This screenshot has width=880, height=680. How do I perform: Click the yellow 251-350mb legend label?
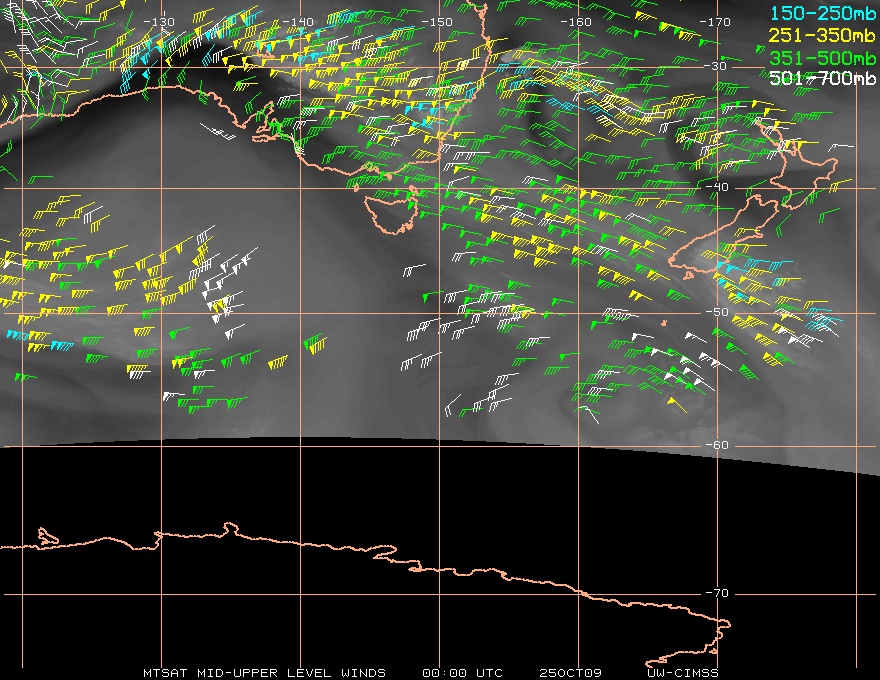coord(822,36)
